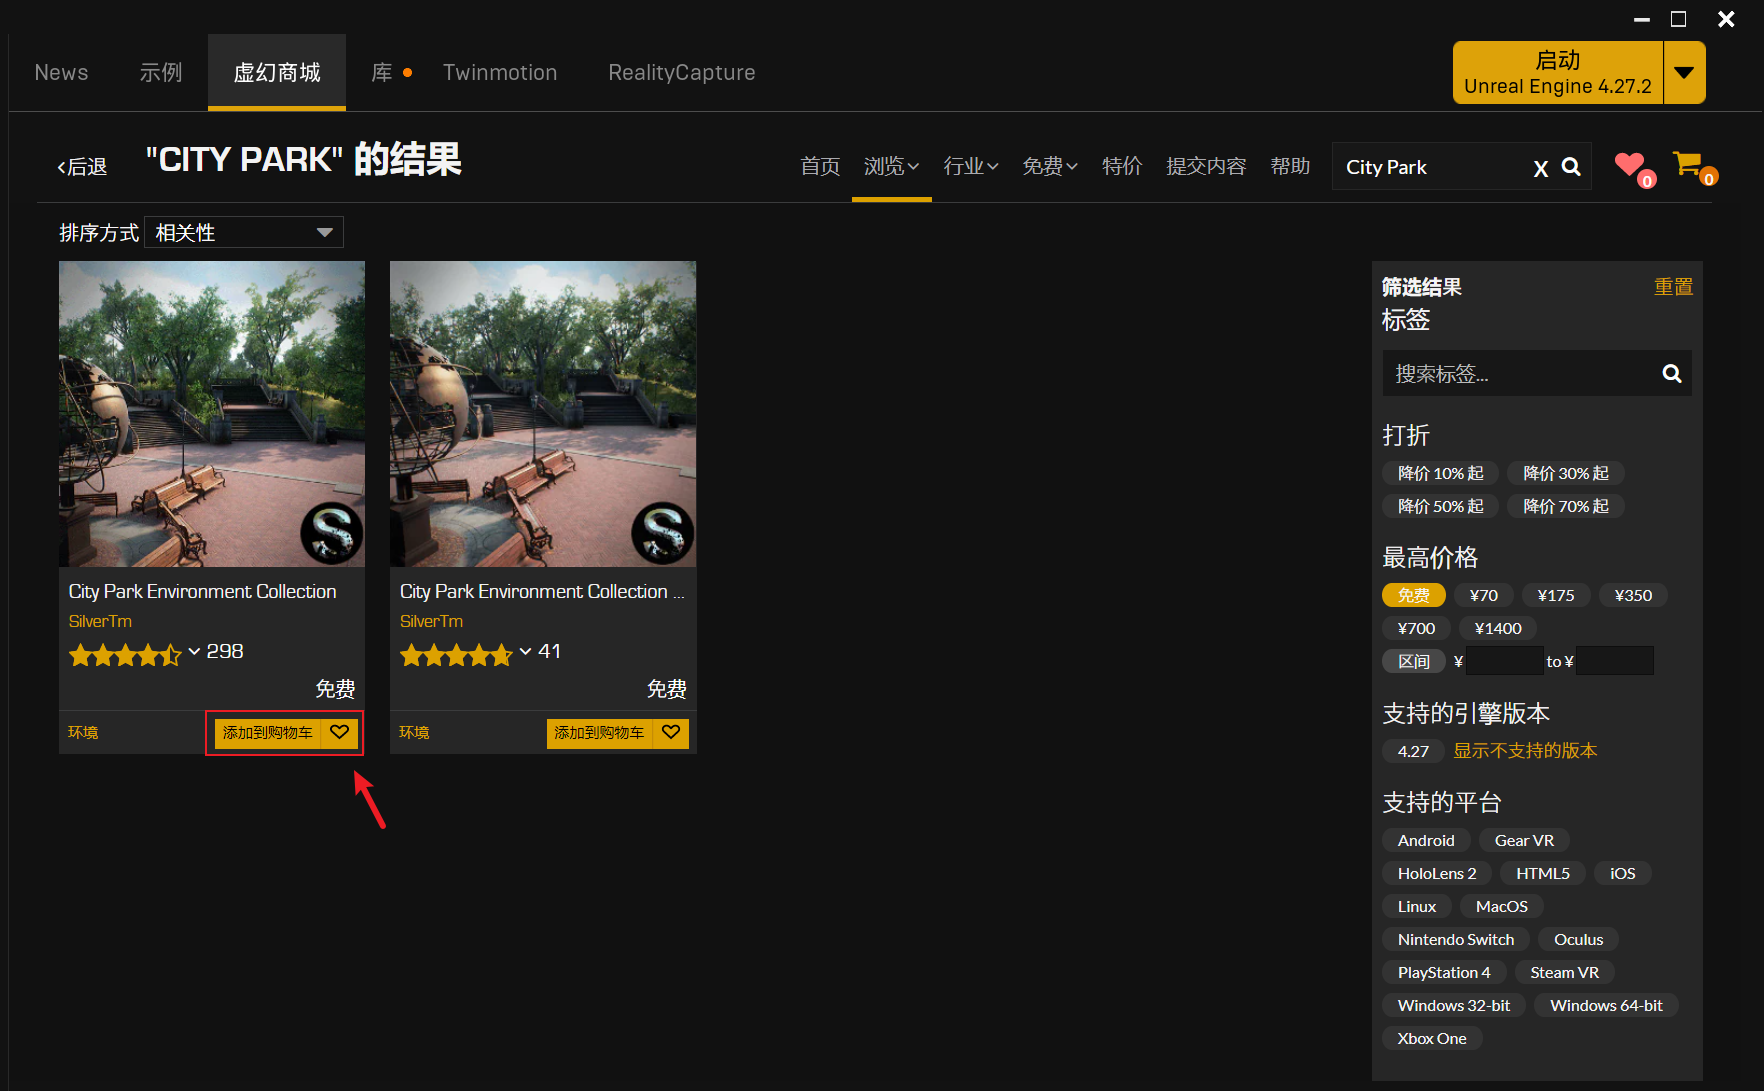Select the ¥1400 max price filter
Viewport: 1764px width, 1091px height.
1498,628
